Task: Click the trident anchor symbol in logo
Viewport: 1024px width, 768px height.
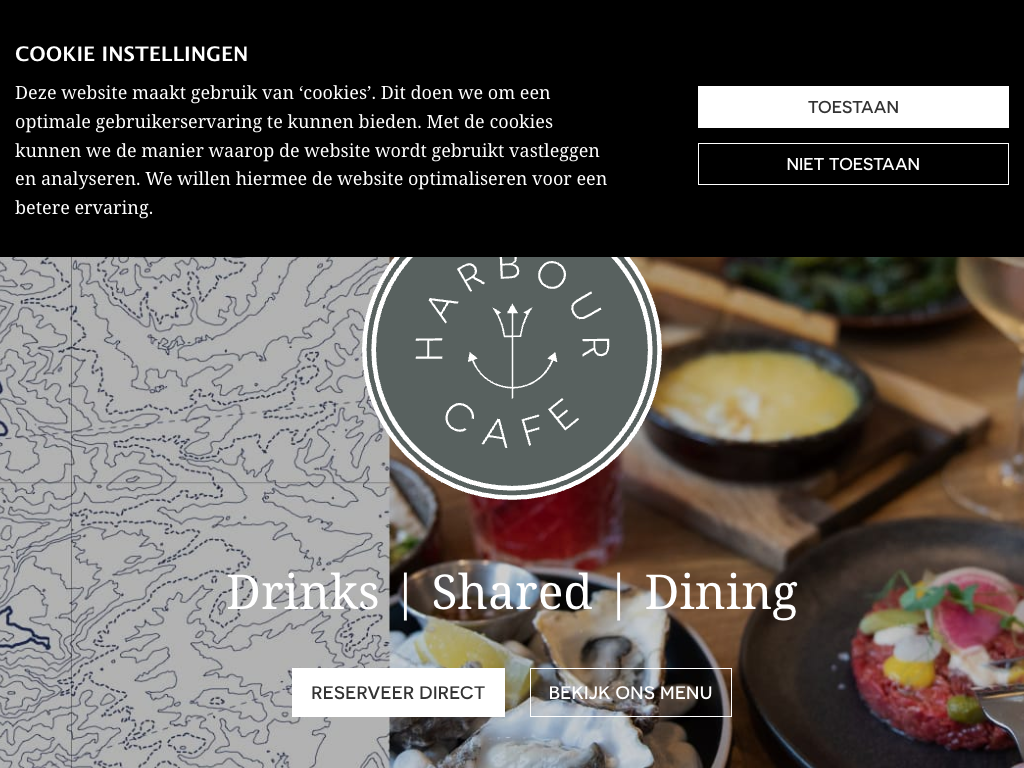Action: coord(512,349)
